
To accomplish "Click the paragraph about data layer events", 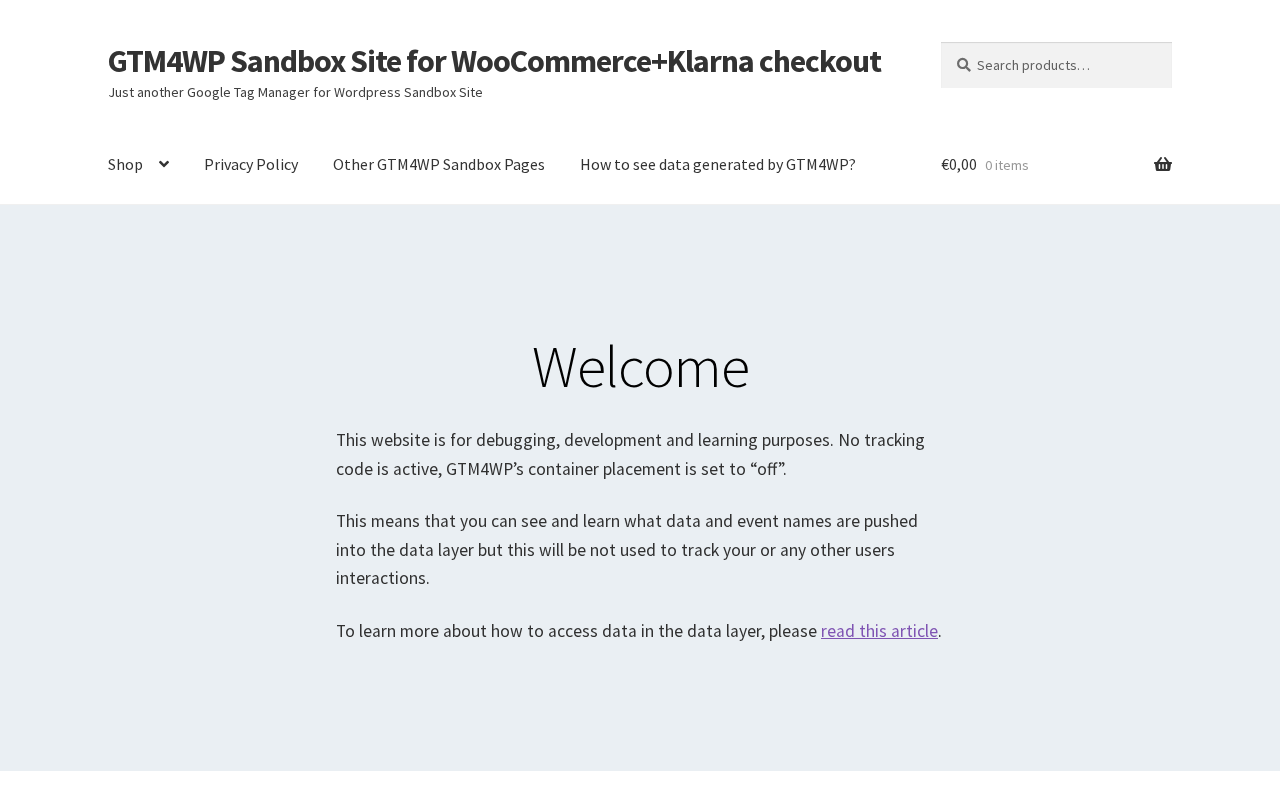I will [x=627, y=549].
